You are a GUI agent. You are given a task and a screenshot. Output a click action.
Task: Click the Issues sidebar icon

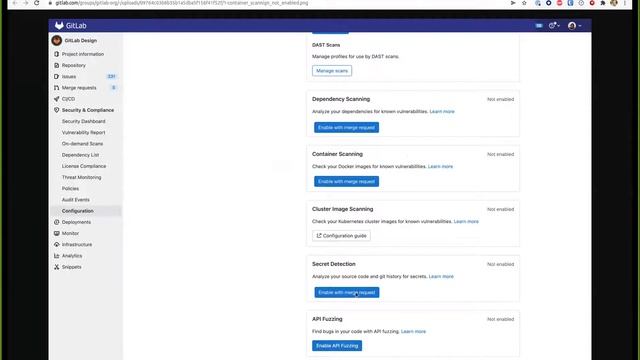tap(56, 76)
